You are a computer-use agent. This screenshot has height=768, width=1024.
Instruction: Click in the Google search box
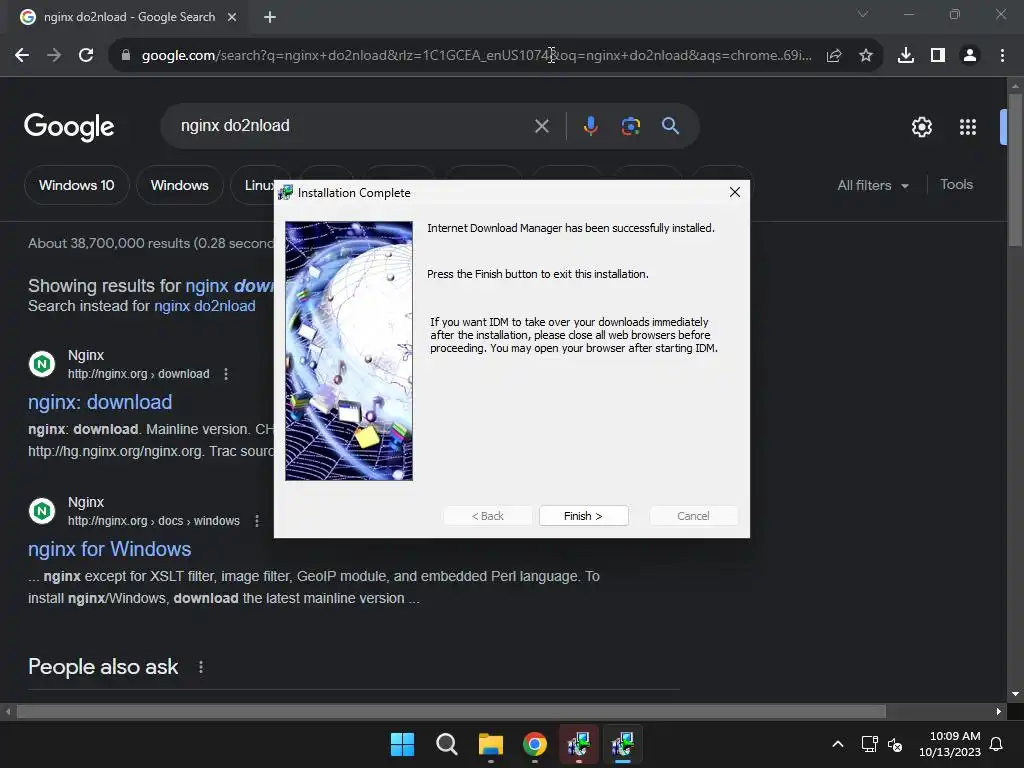[353, 125]
